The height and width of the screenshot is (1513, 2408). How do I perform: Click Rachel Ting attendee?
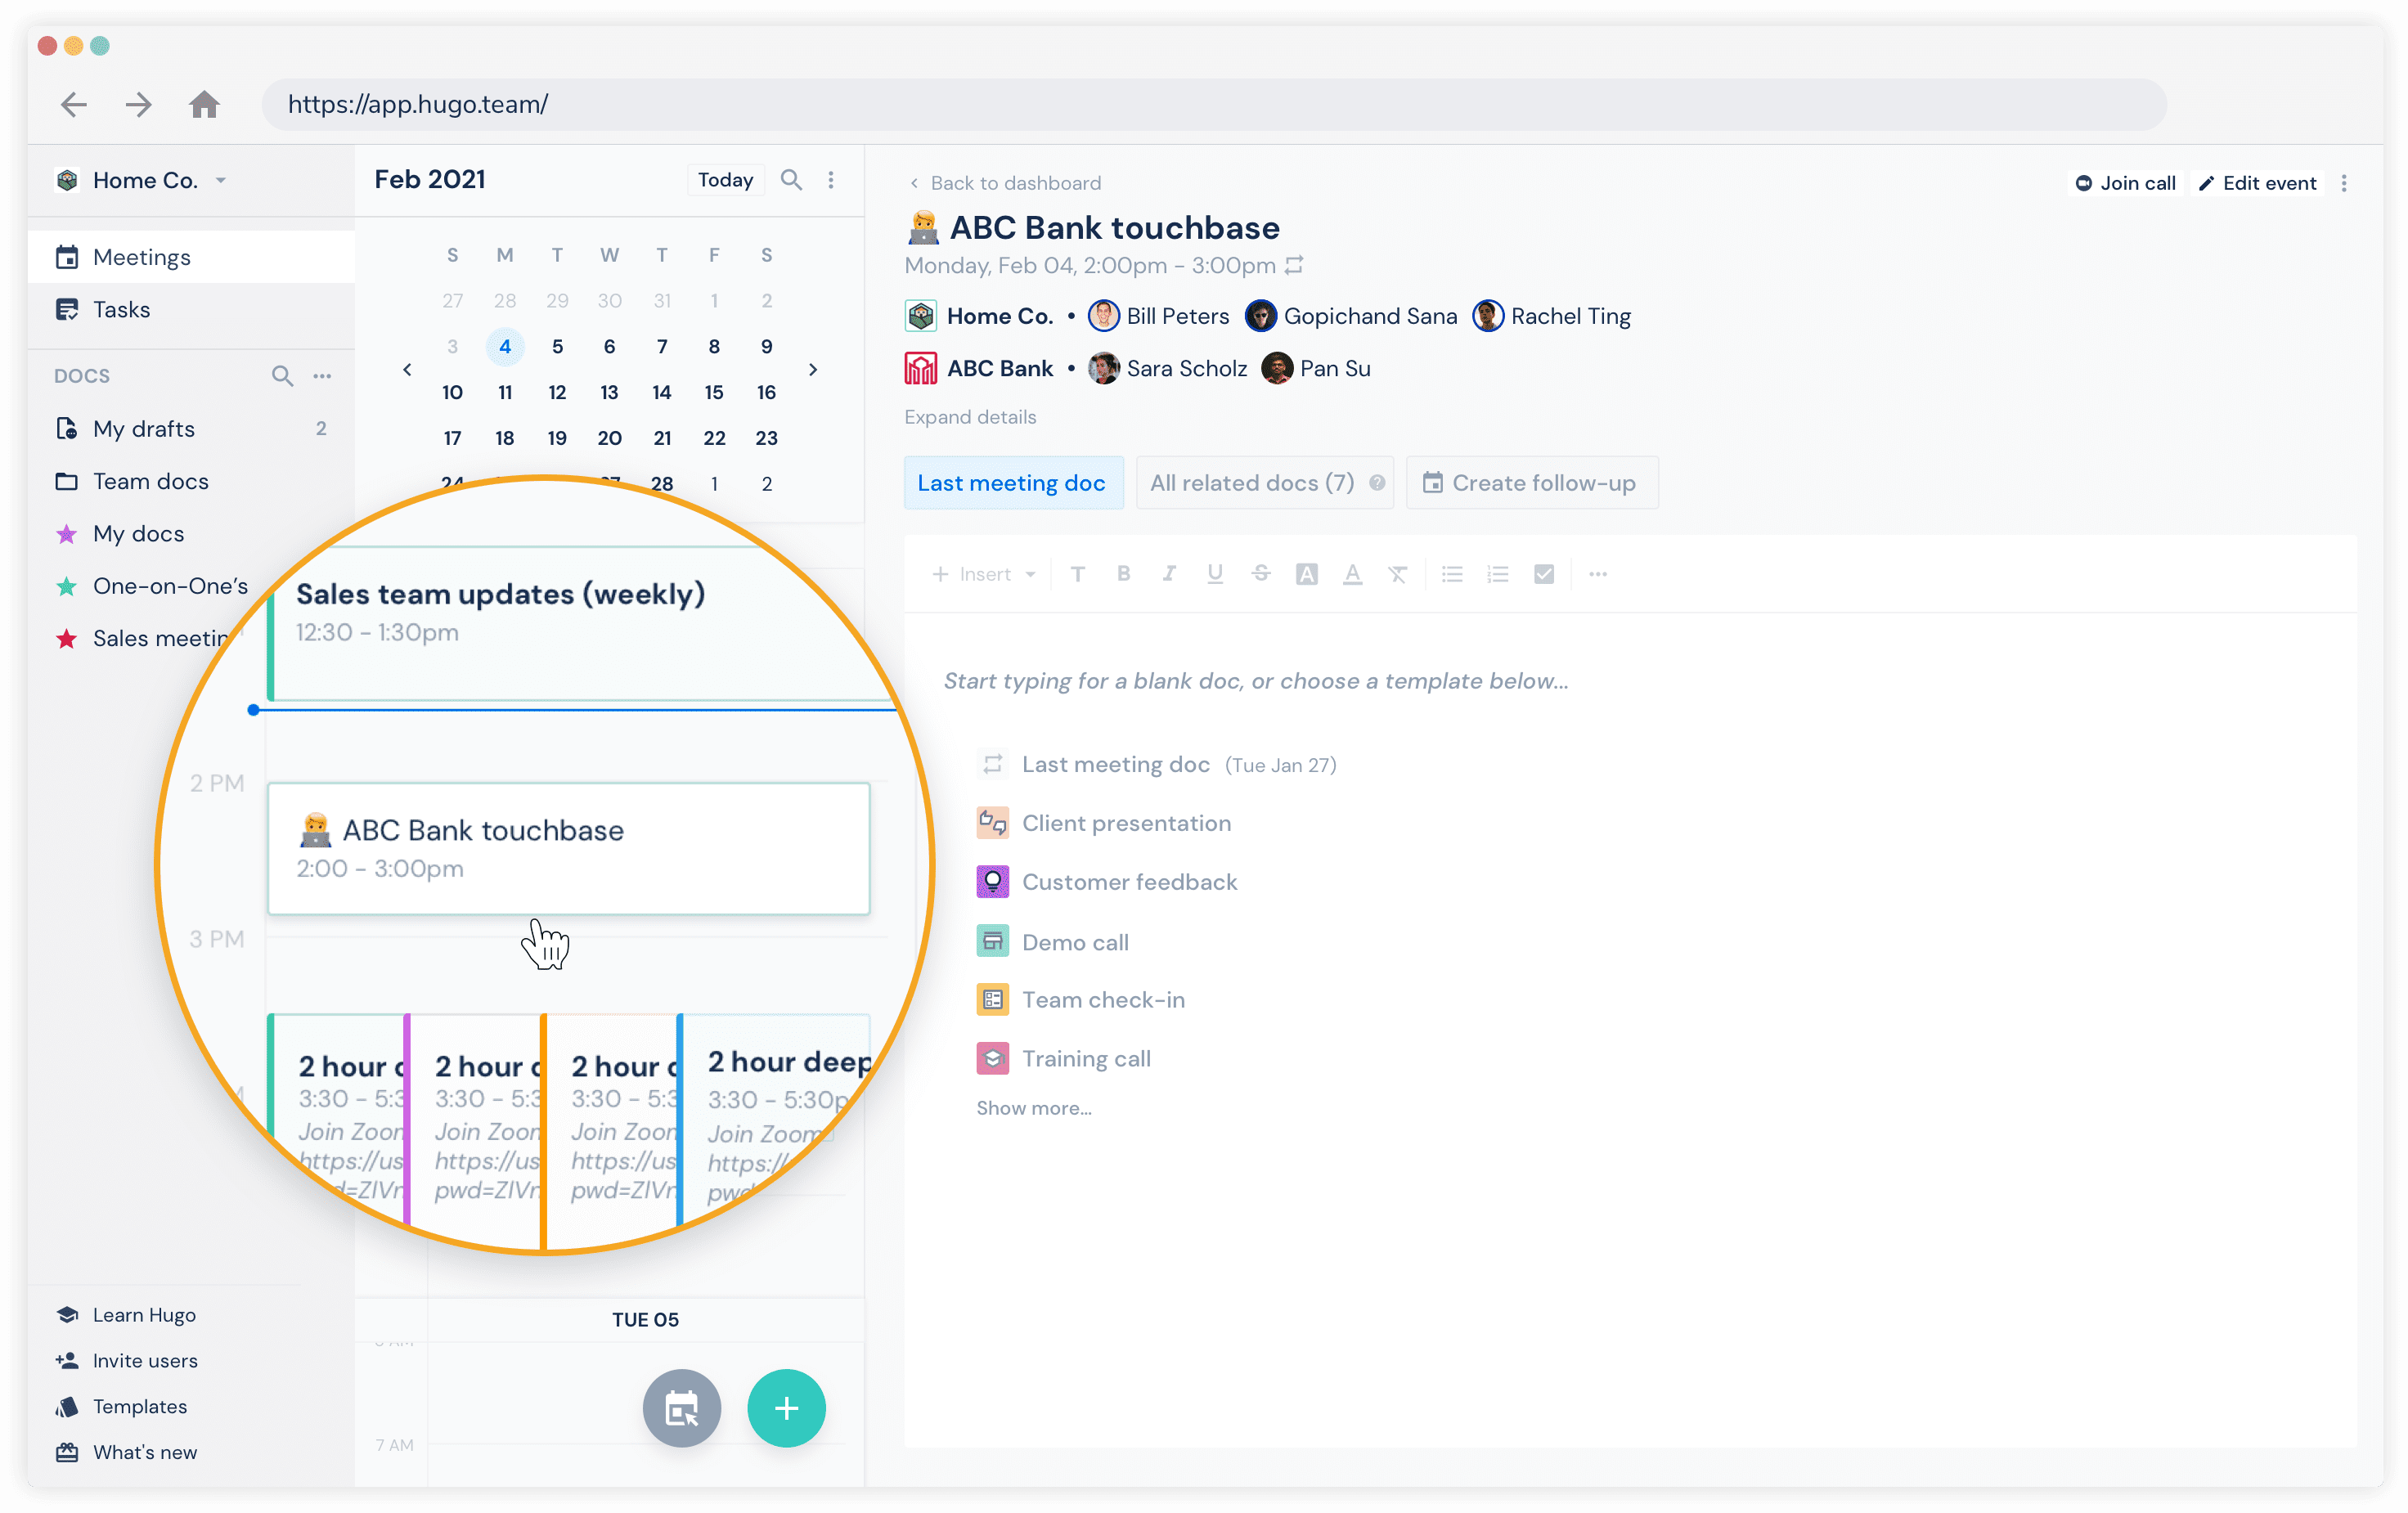[1552, 316]
